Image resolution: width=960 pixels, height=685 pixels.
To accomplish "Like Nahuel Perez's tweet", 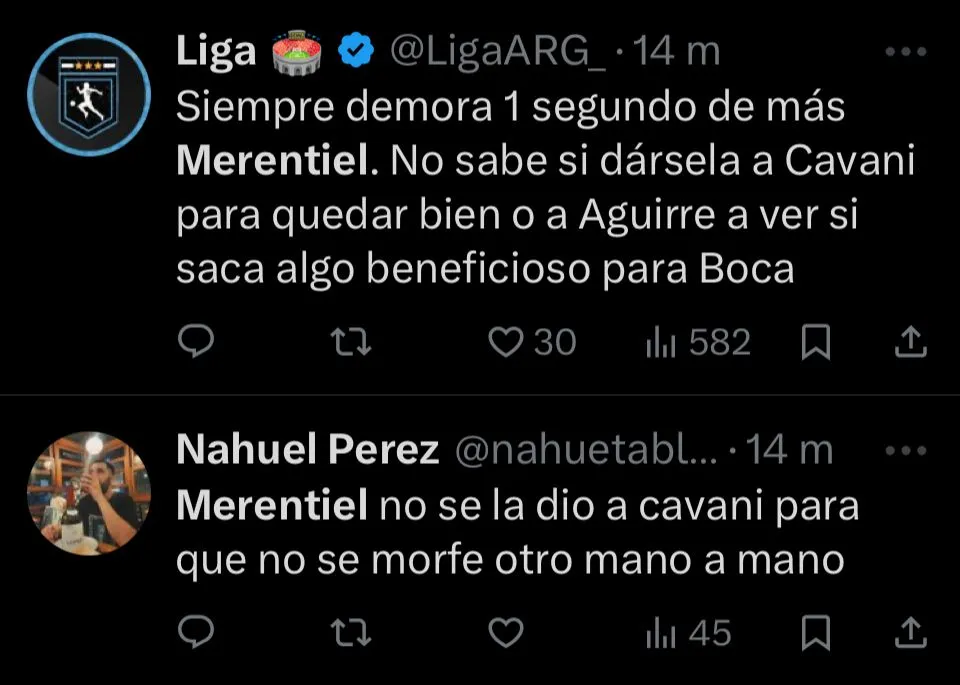I will tap(507, 632).
